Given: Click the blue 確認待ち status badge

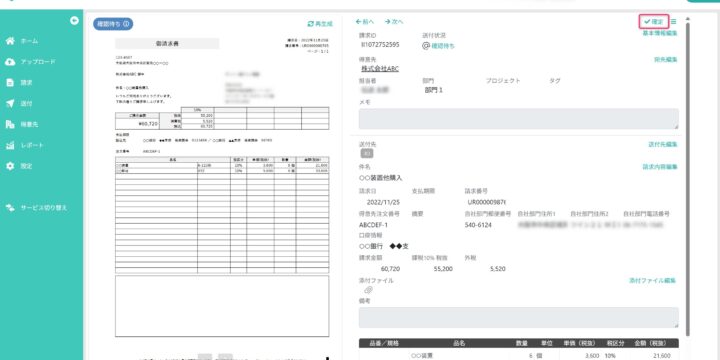Looking at the screenshot, I should [113, 24].
